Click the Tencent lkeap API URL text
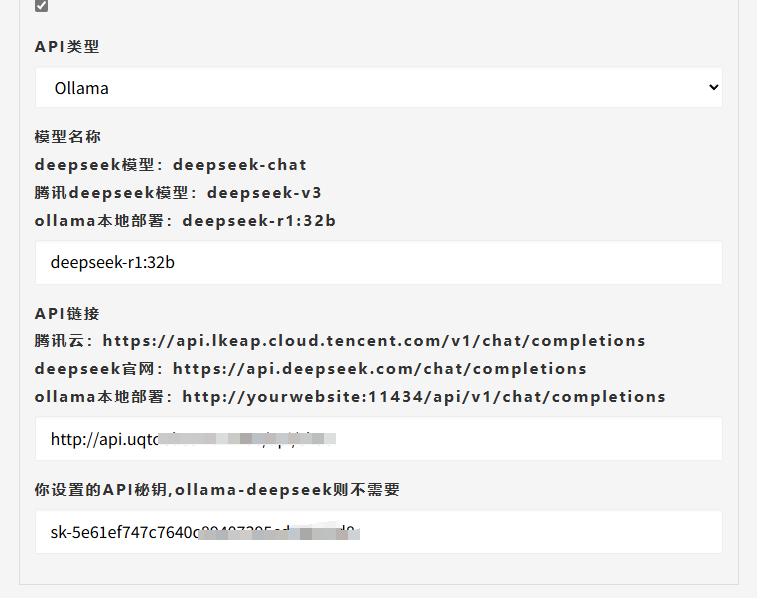The width and height of the screenshot is (757, 598). point(374,341)
